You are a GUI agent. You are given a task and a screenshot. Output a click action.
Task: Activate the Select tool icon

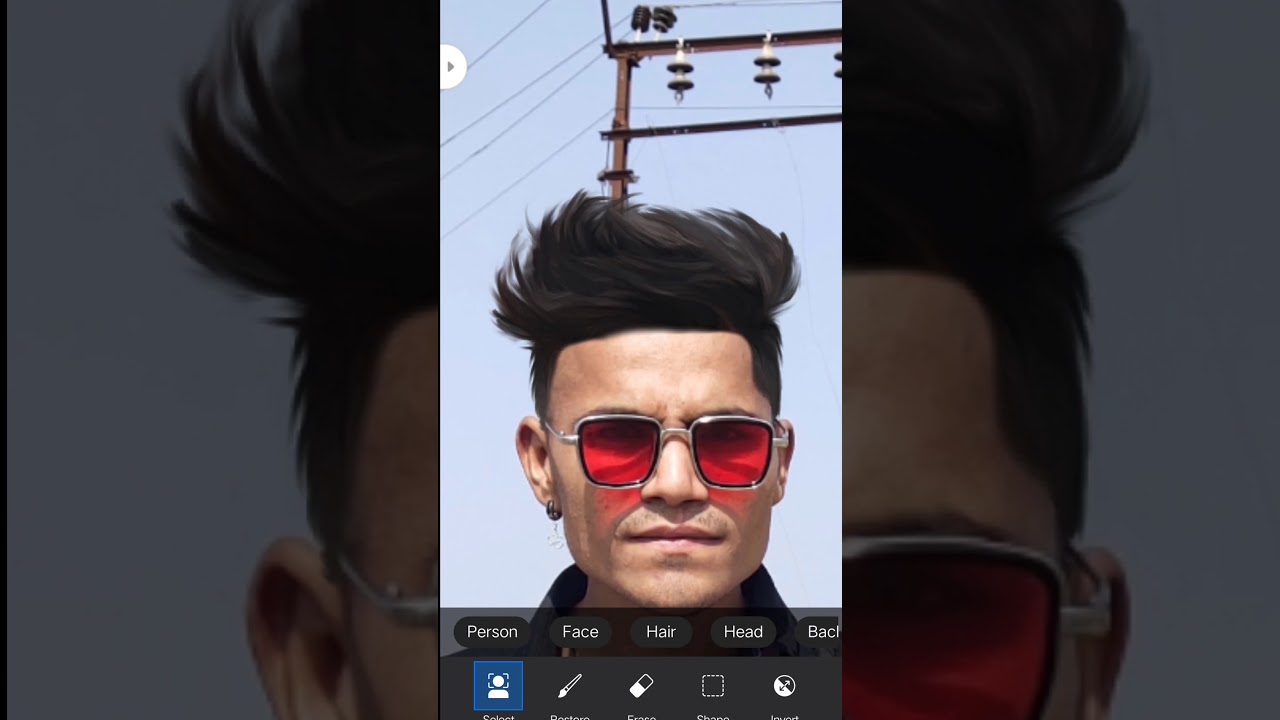pyautogui.click(x=498, y=686)
